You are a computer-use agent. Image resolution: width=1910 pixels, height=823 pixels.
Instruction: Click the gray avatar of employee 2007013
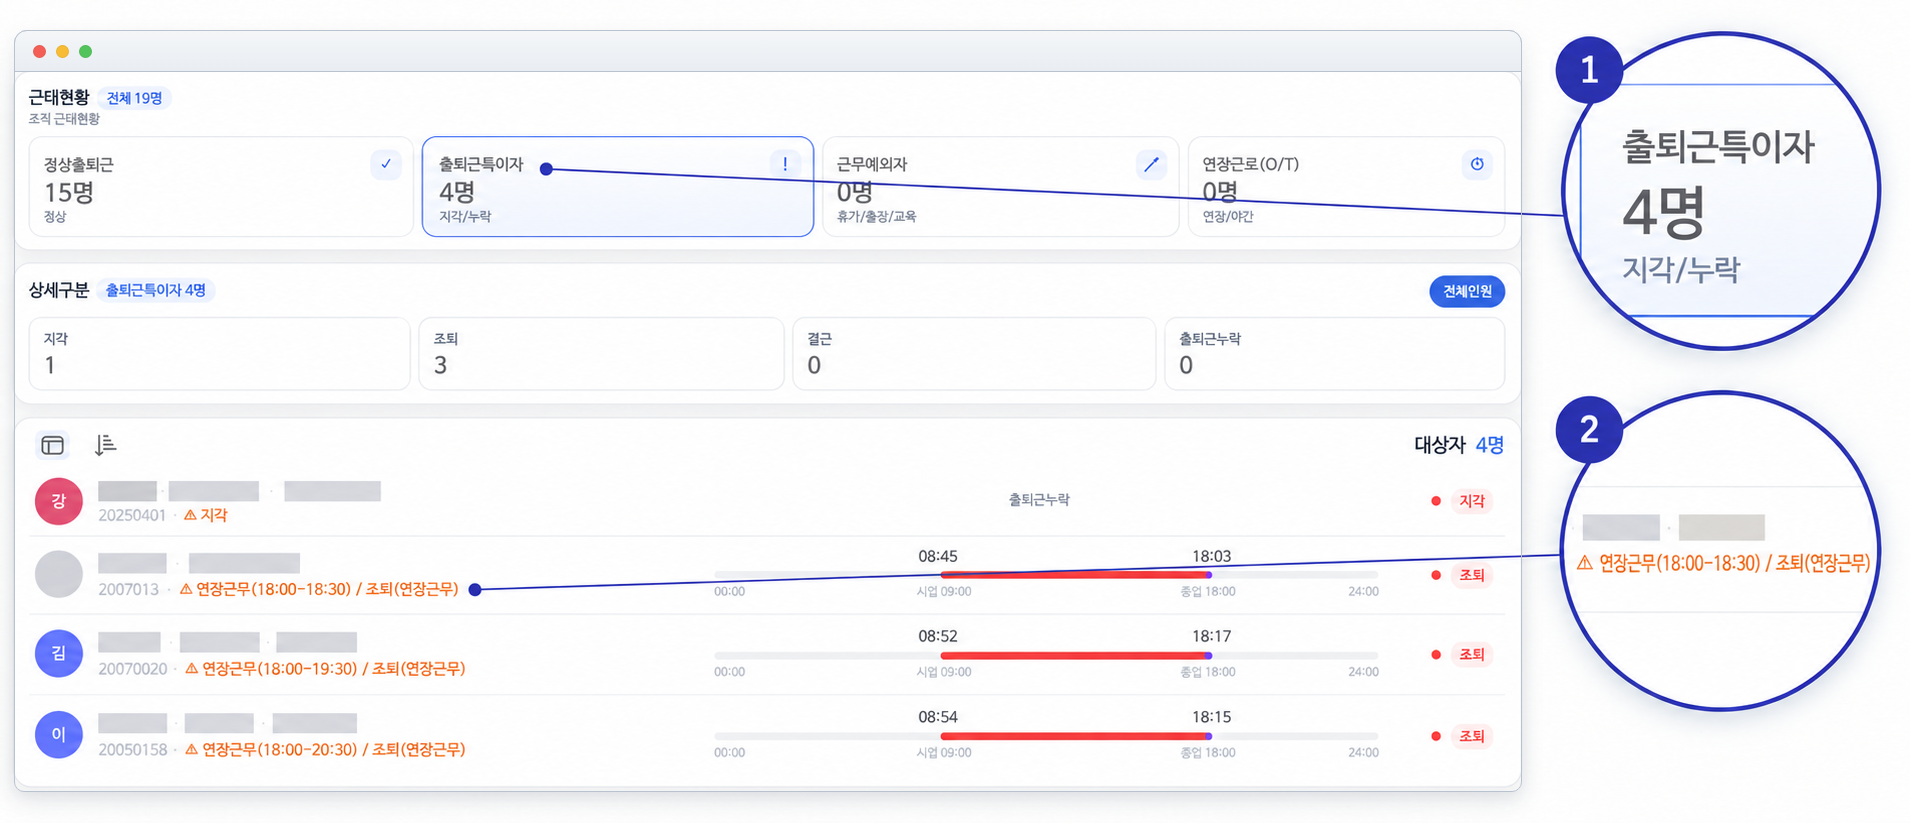[59, 574]
